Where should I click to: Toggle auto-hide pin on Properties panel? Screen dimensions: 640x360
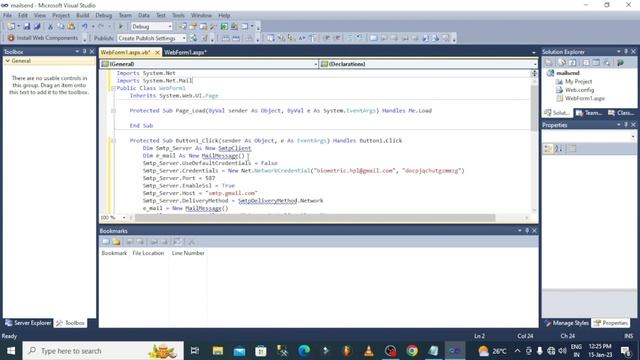(x=626, y=125)
